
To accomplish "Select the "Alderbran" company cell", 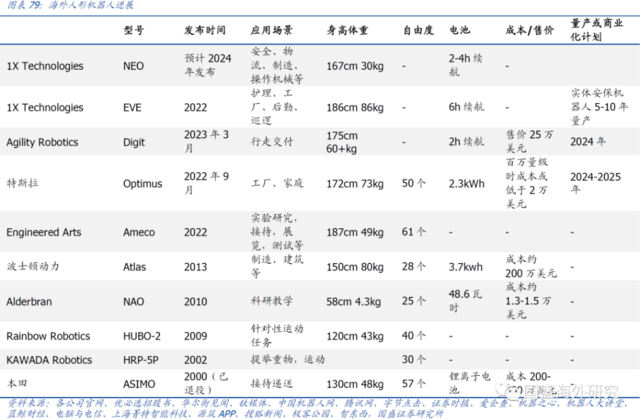I will click(x=29, y=302).
